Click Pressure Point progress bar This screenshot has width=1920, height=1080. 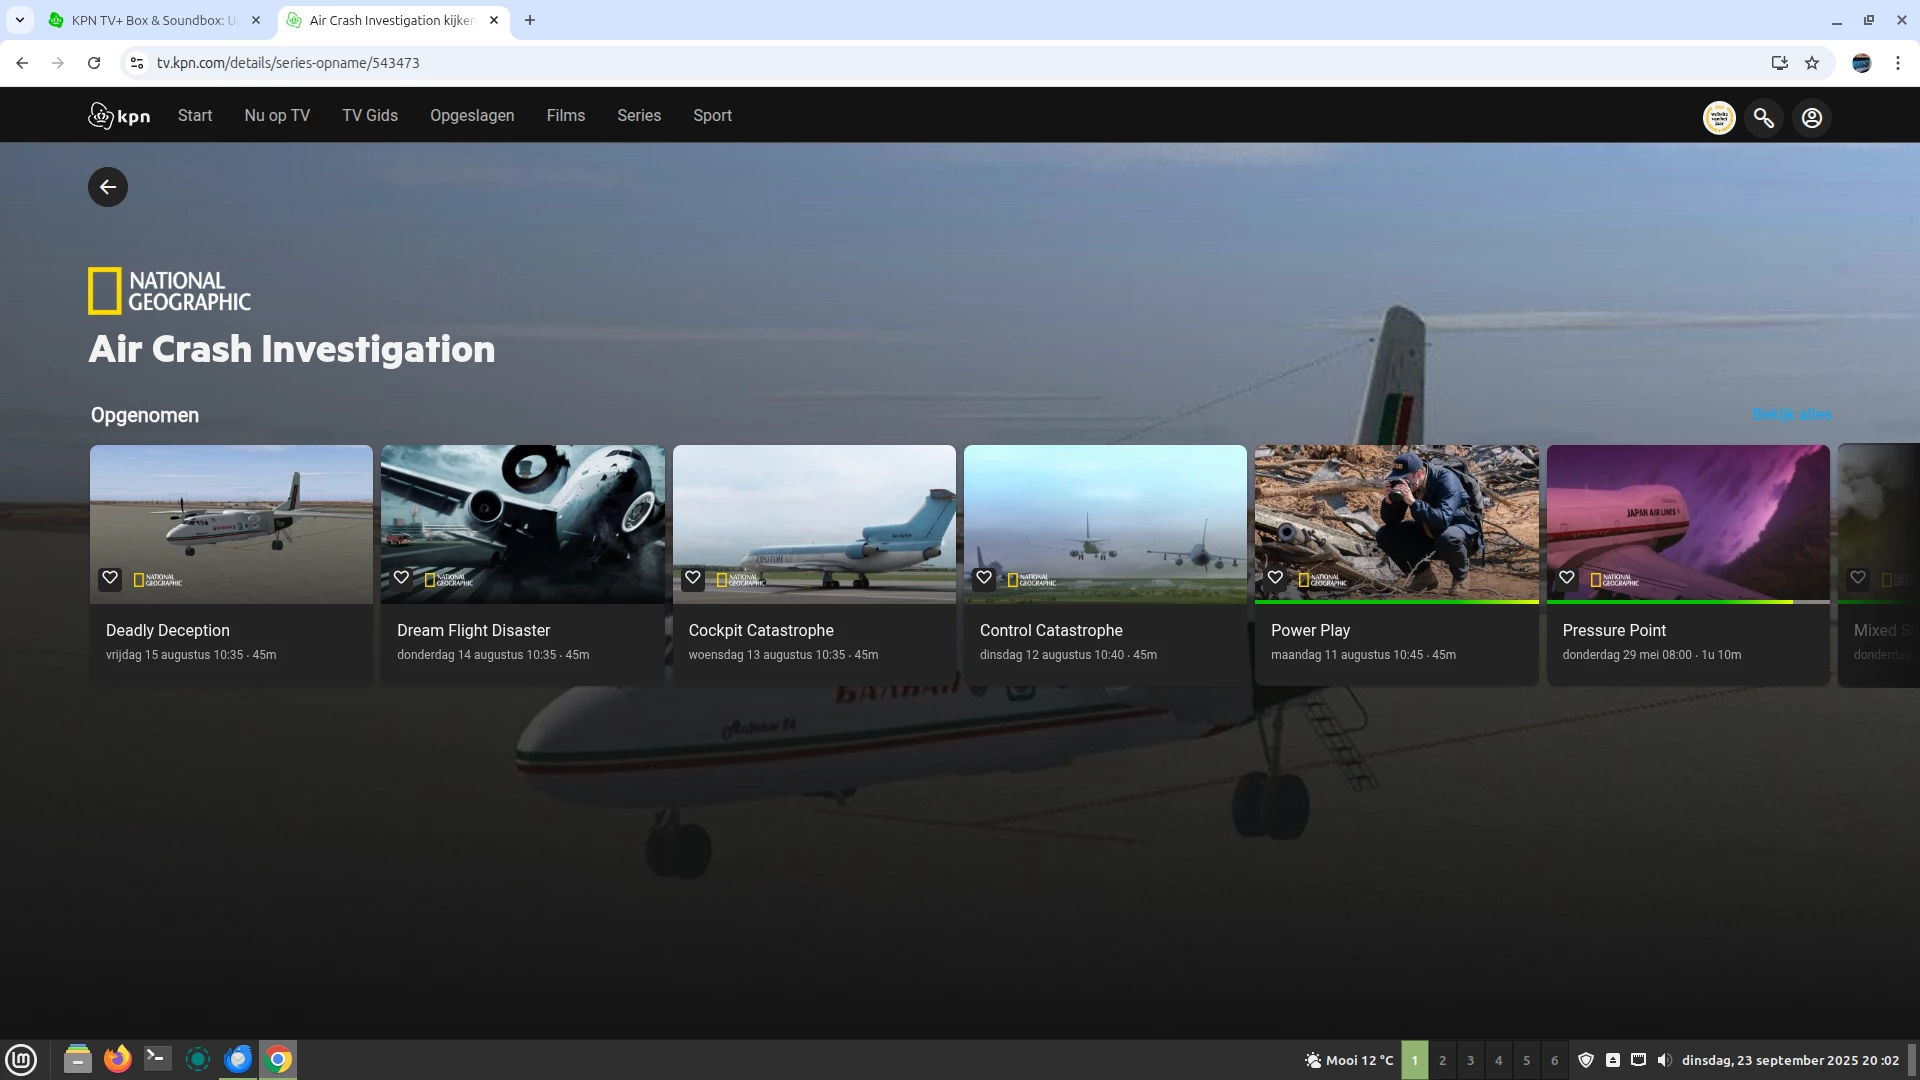pos(1687,602)
